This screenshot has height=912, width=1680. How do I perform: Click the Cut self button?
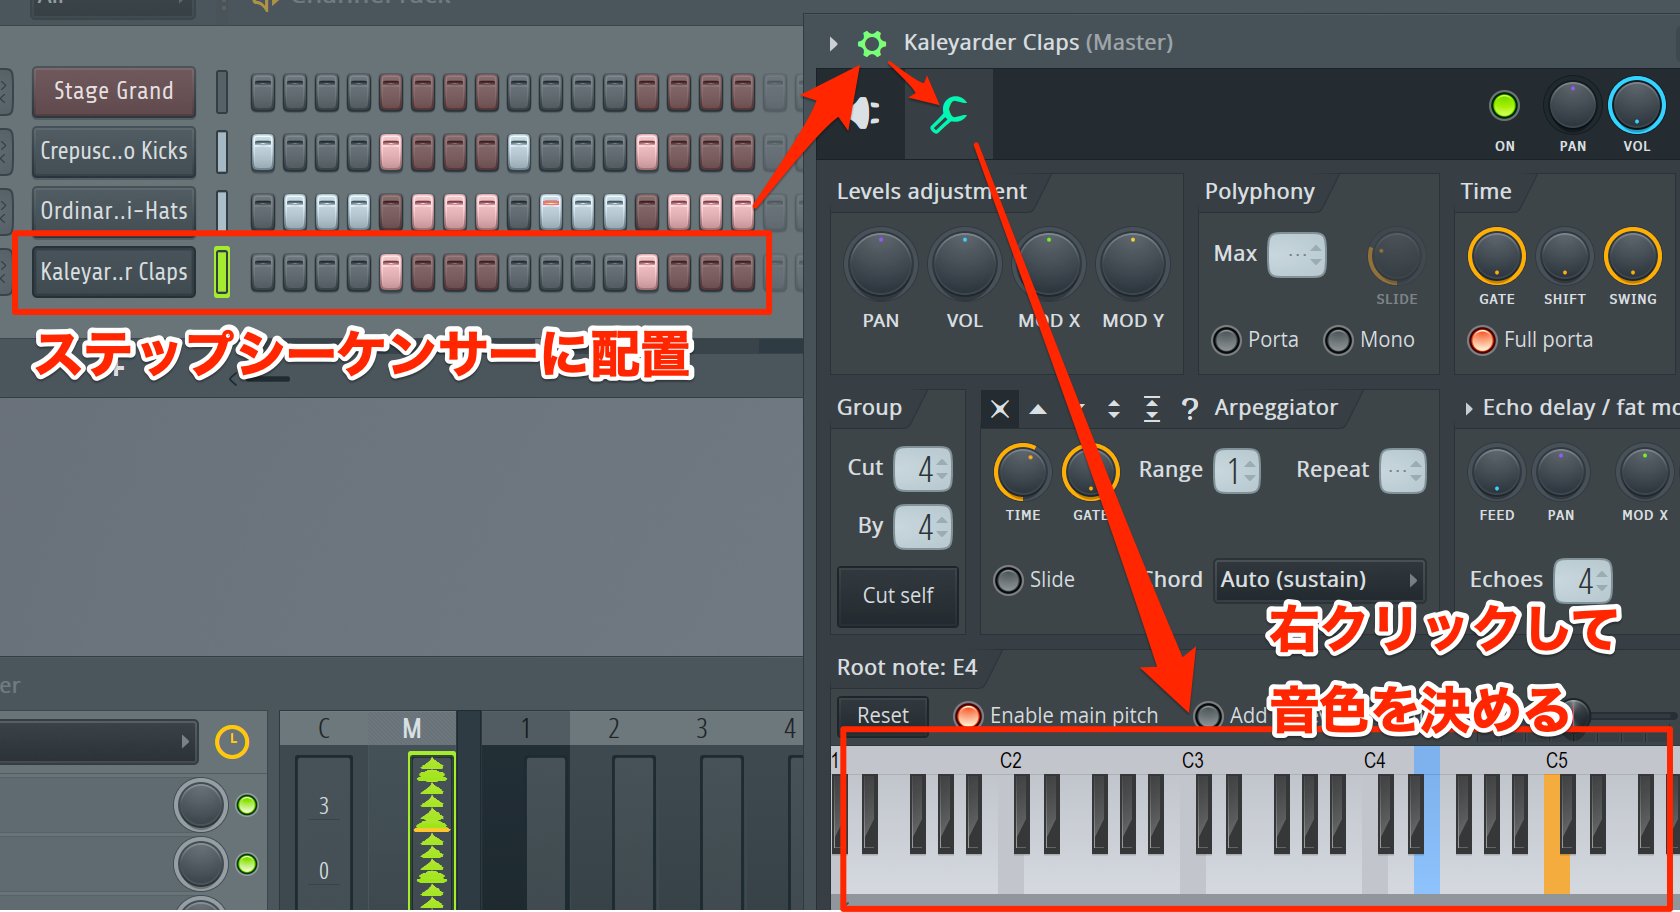(x=898, y=596)
